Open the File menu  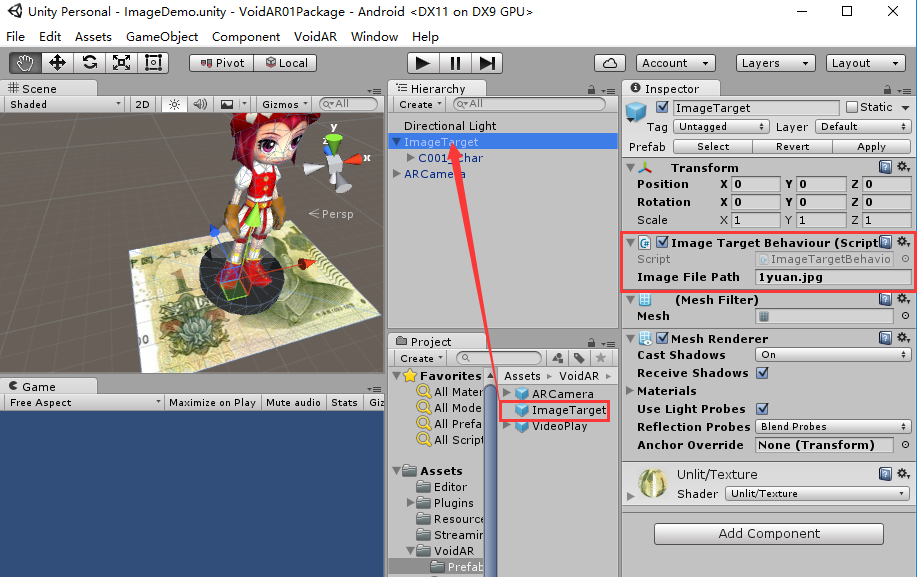click(x=15, y=37)
